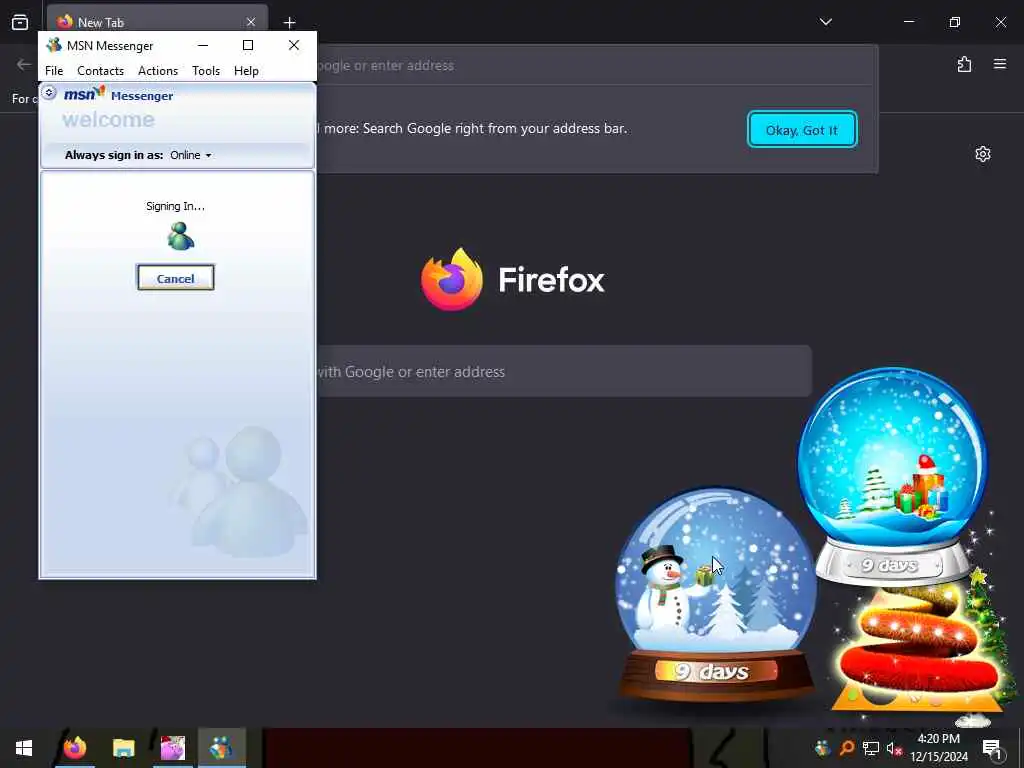
Task: Click the MSN Messenger title bar icon
Action: [x=54, y=45]
